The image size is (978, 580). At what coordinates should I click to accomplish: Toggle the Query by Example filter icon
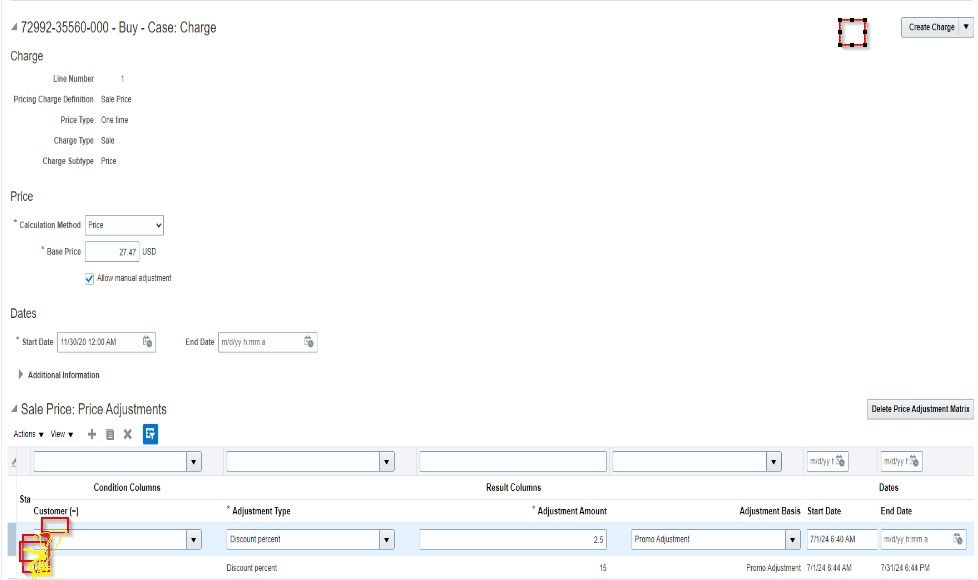click(x=150, y=436)
